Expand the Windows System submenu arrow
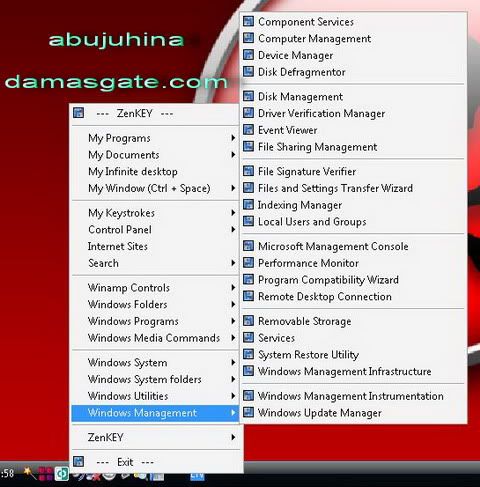The image size is (480, 487). (x=233, y=362)
